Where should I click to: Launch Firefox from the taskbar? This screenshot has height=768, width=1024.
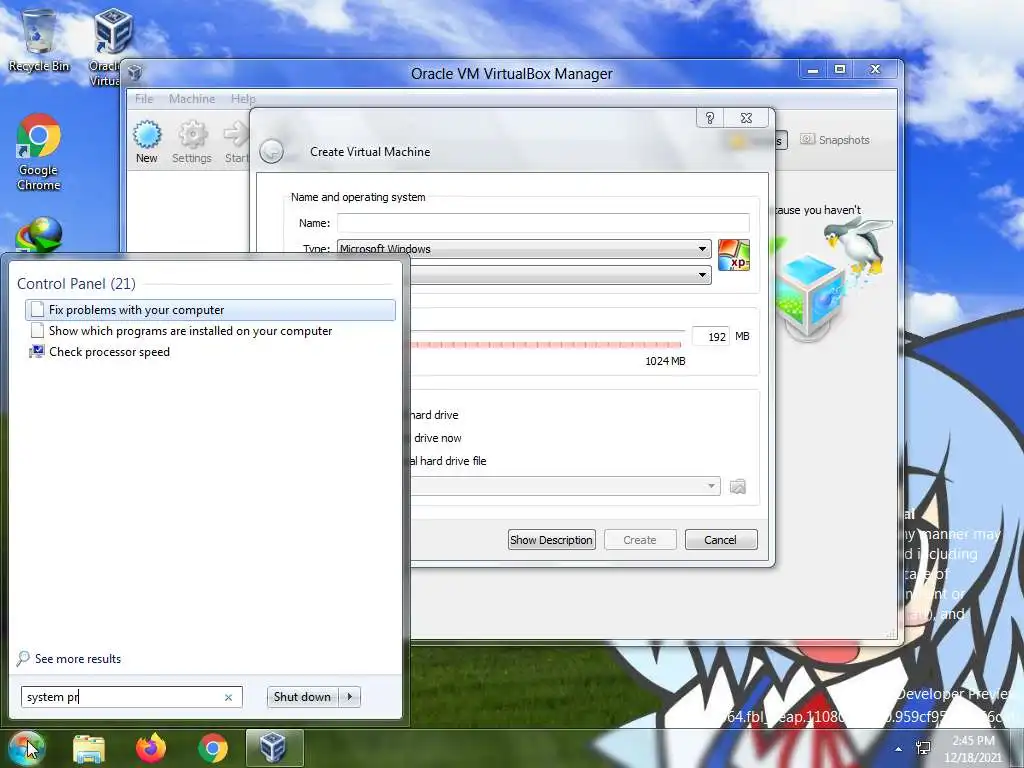[x=151, y=748]
